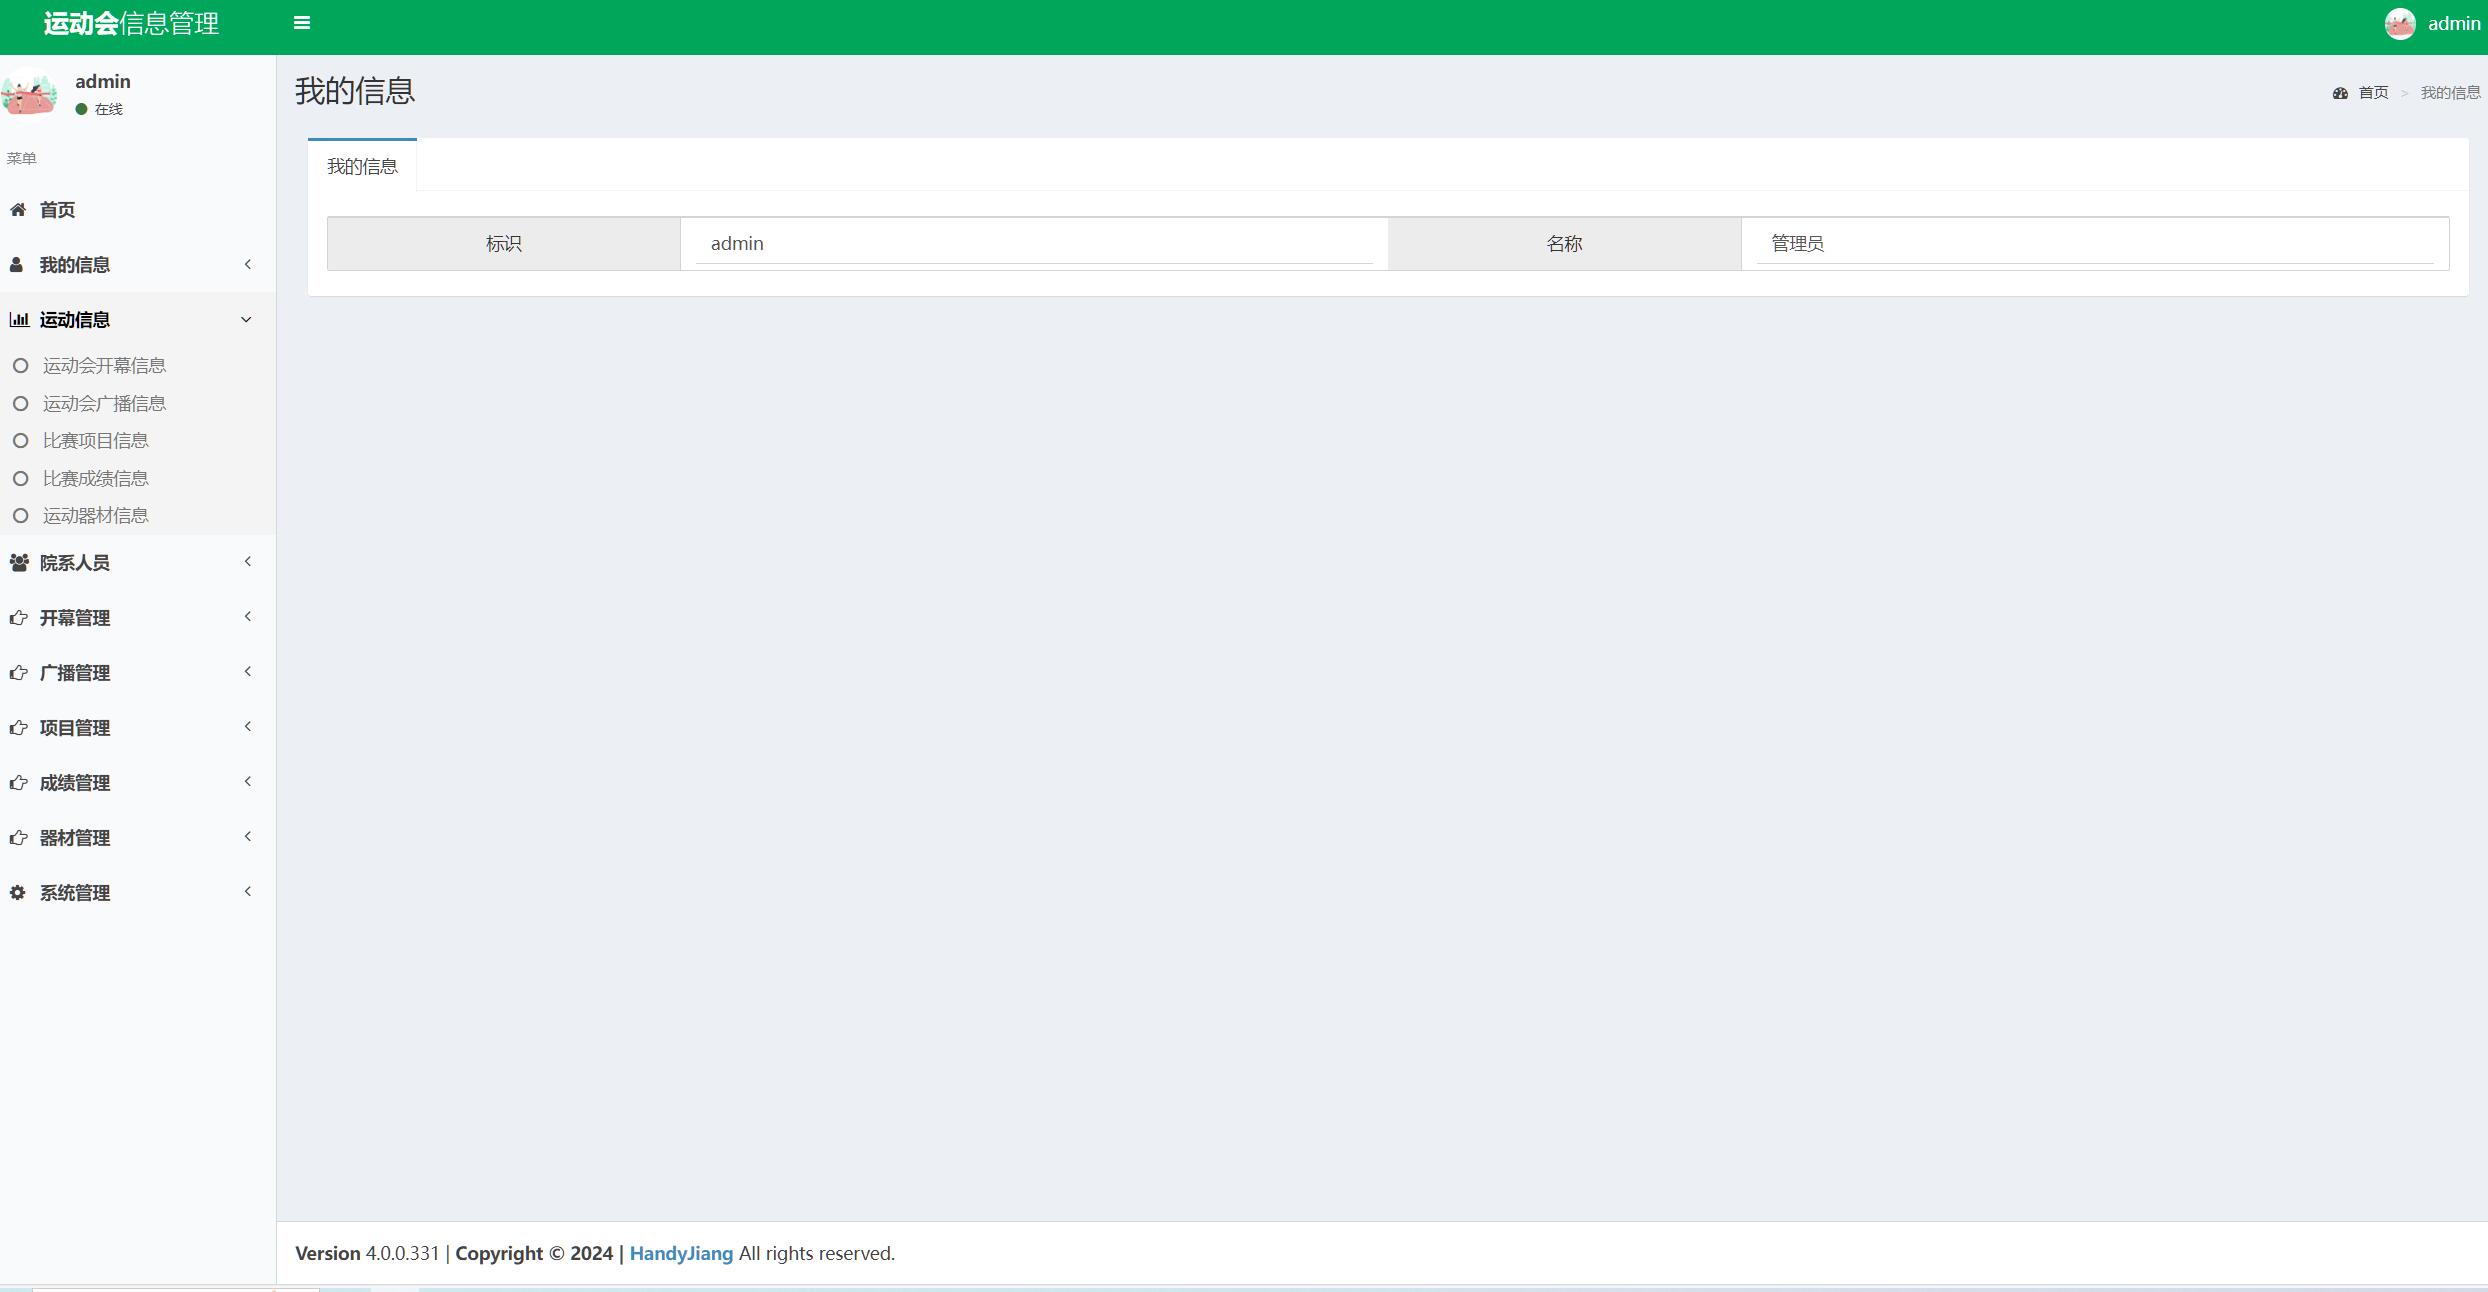Select the radio circle for 运动会开幕信息
2488x1292 pixels.
coord(21,365)
